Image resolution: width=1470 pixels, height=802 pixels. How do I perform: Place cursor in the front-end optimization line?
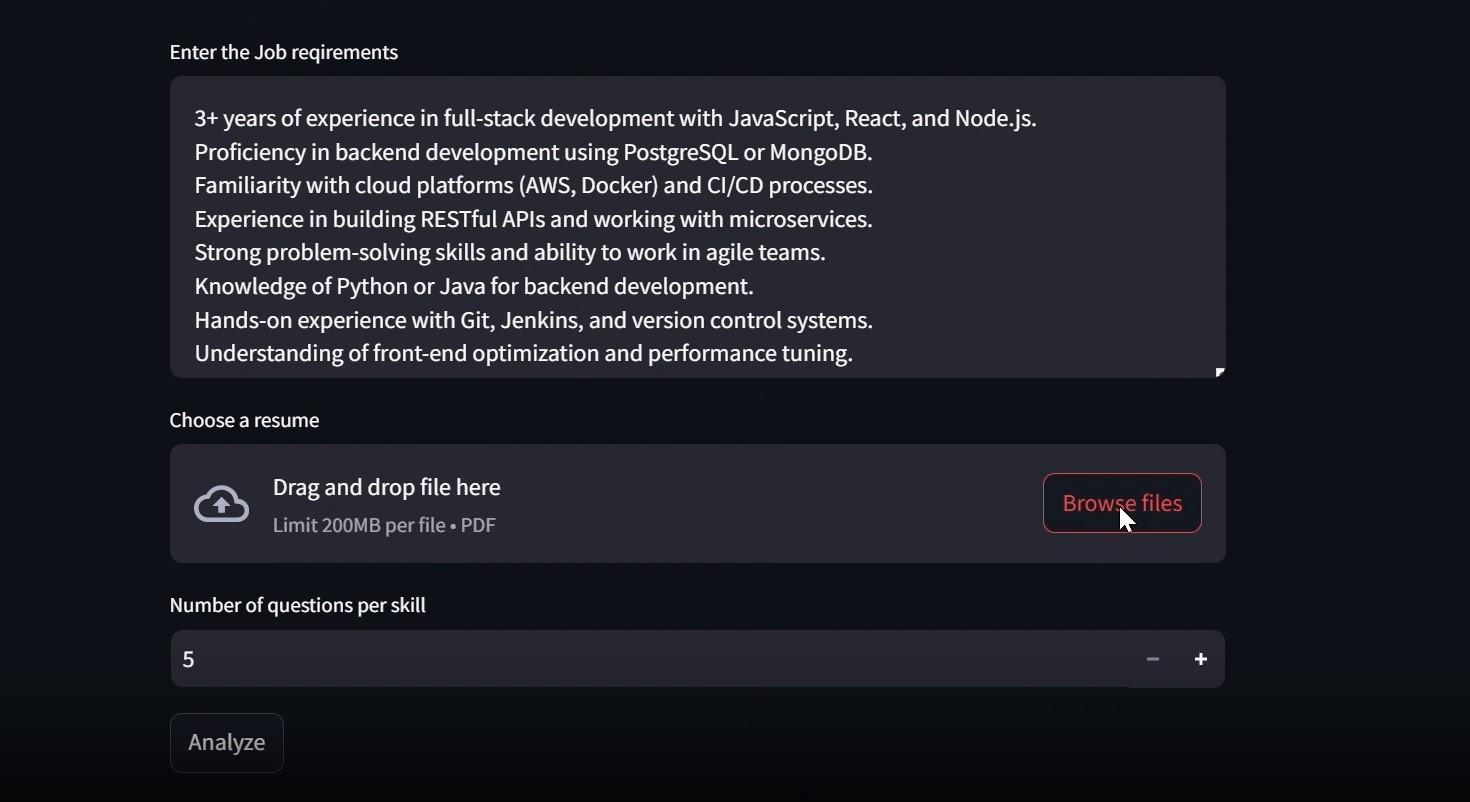tap(523, 354)
